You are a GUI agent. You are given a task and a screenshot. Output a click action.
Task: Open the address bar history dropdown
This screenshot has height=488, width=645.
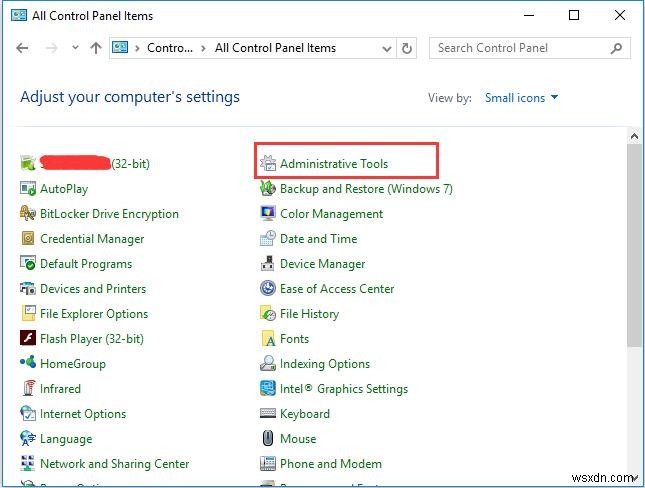tap(388, 48)
